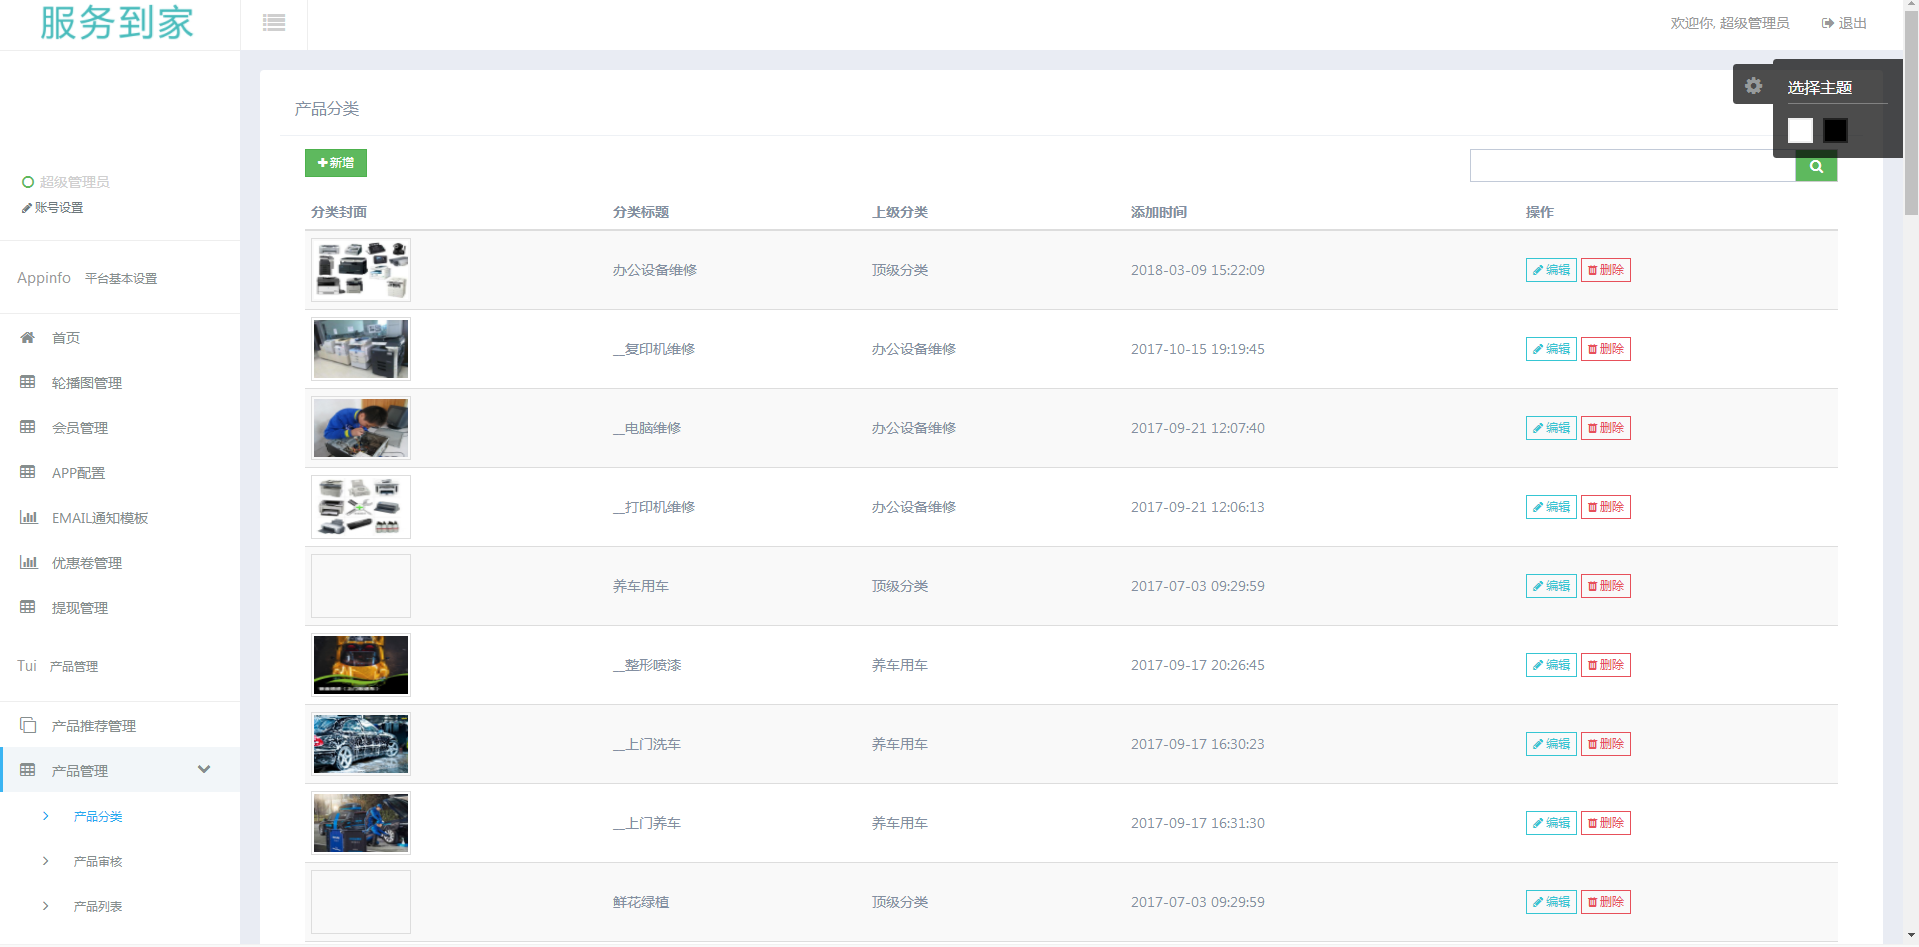Click the 2018-03-09 15:22:09 timestamp cell
Viewport: 1919px width, 947px height.
[x=1197, y=270]
